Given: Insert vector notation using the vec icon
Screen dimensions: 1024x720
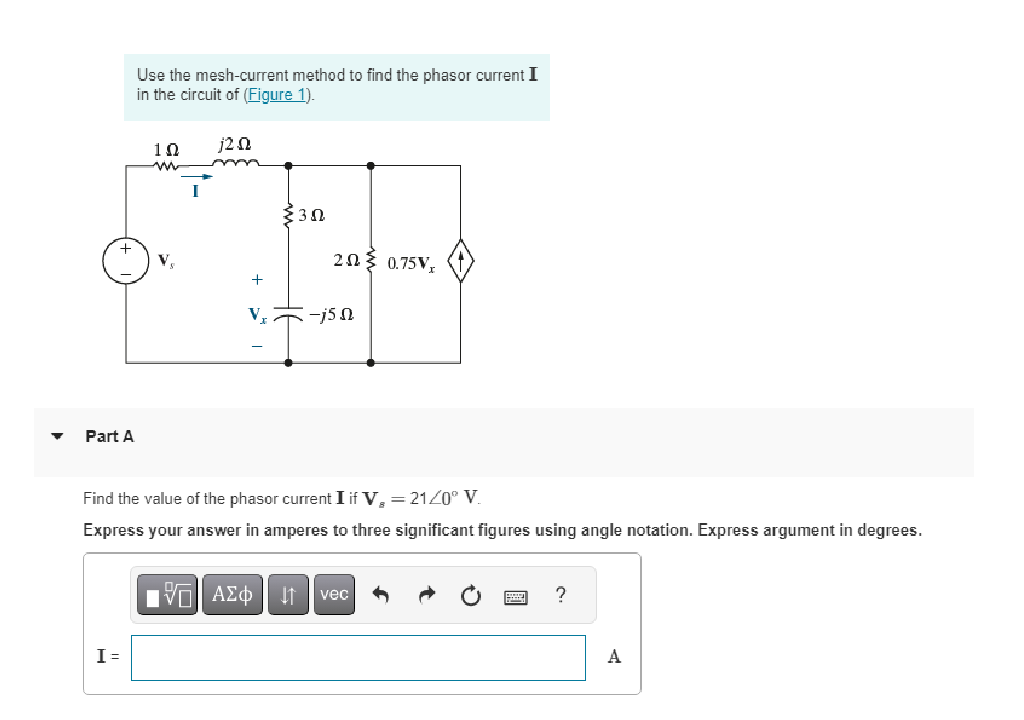Looking at the screenshot, I should click(333, 595).
